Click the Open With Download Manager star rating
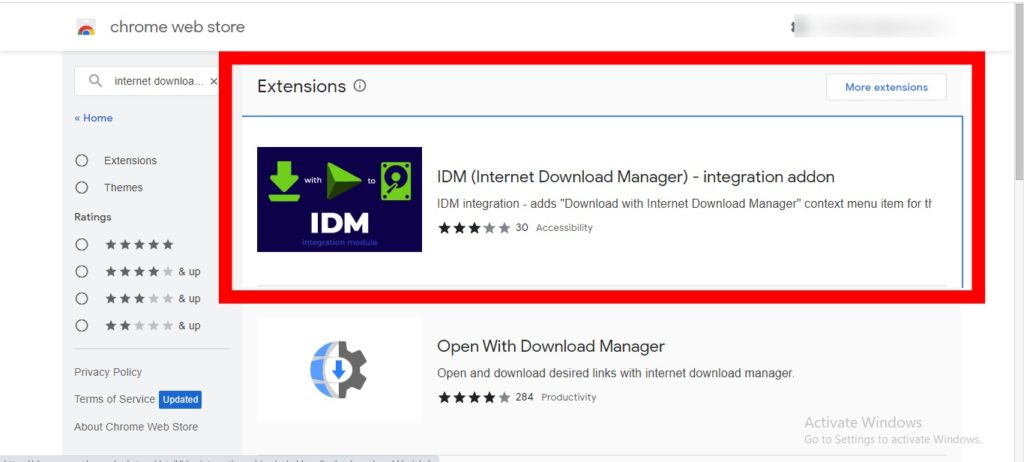The height and width of the screenshot is (462, 1024). point(474,397)
